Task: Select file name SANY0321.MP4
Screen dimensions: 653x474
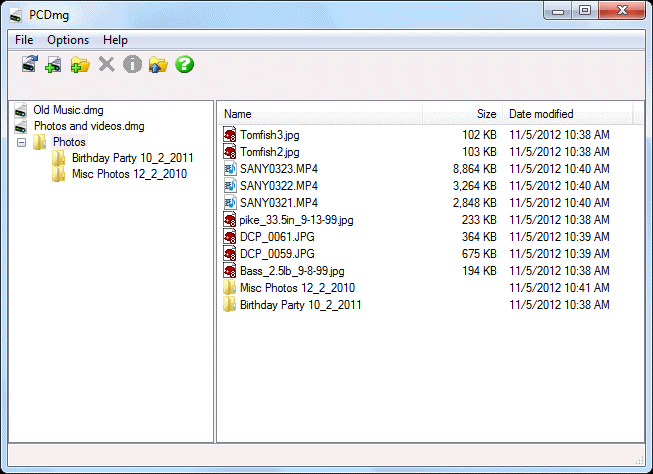Action: 279,203
